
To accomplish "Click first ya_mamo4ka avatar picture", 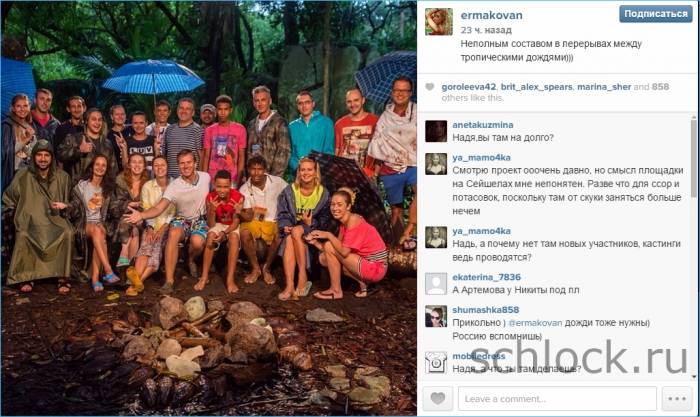I will [x=436, y=164].
